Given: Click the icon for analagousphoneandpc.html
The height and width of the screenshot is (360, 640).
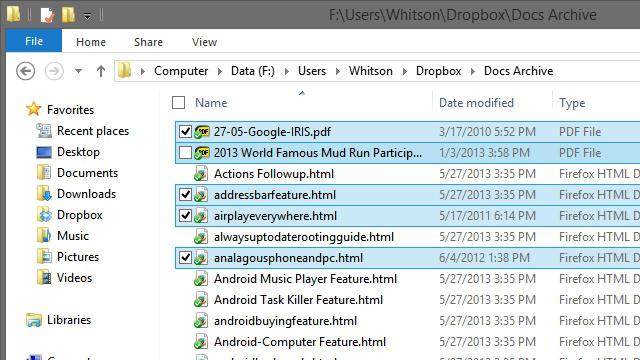Looking at the screenshot, I should coord(201,258).
